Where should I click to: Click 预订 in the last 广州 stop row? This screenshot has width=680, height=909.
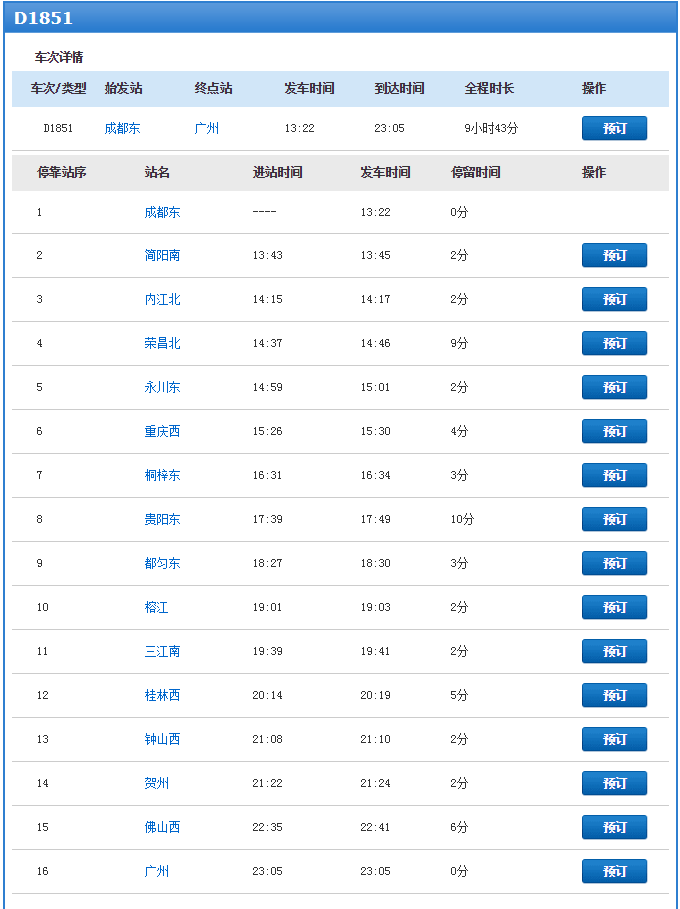point(614,871)
